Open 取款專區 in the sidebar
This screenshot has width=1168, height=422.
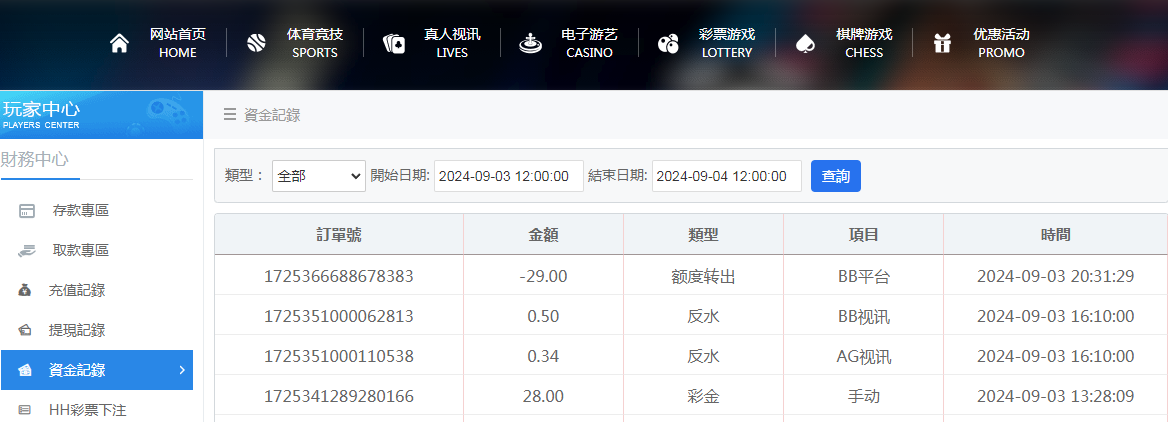80,250
